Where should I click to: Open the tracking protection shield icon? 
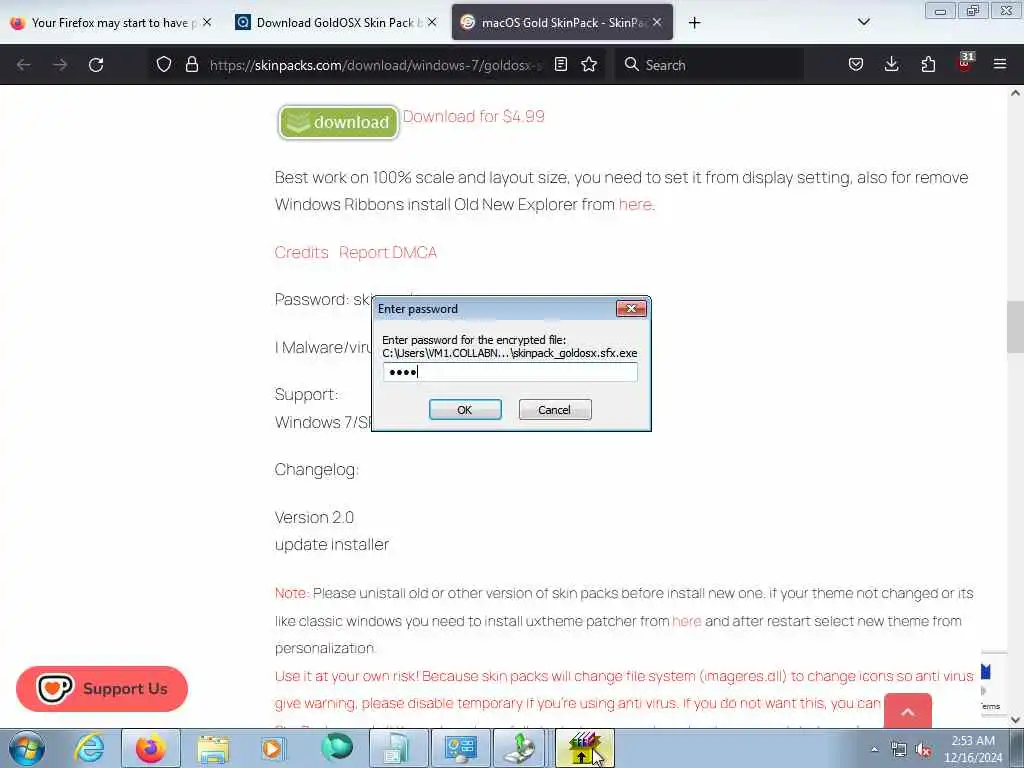point(164,64)
